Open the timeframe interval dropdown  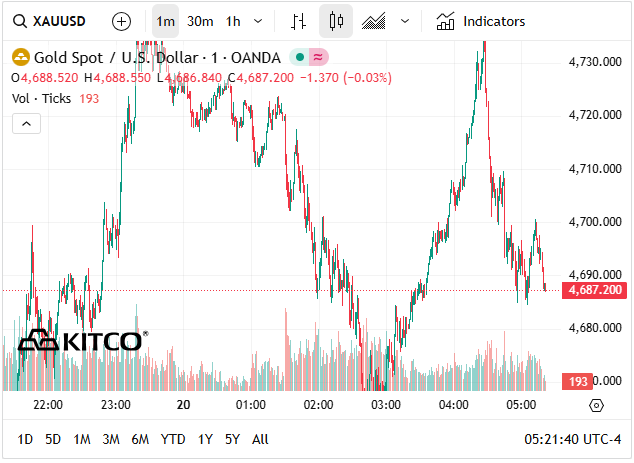click(x=260, y=21)
